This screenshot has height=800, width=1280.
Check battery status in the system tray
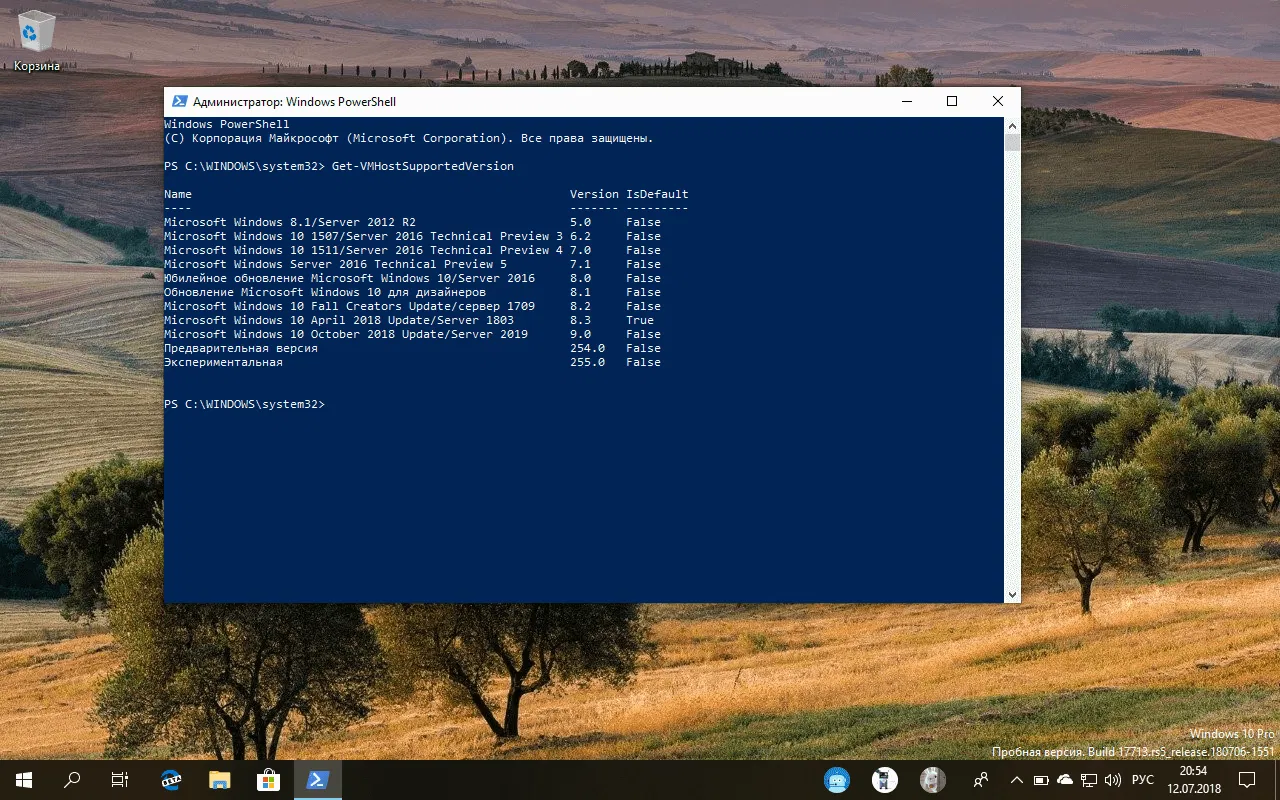click(1041, 780)
